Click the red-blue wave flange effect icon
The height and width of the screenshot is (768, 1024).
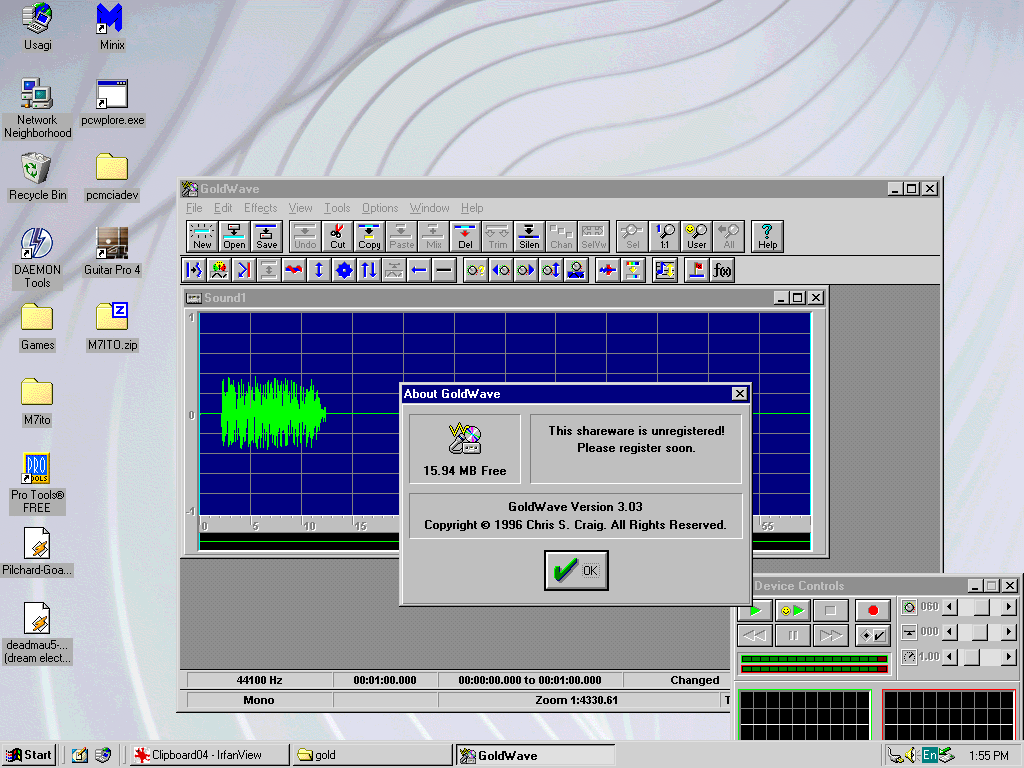294,270
